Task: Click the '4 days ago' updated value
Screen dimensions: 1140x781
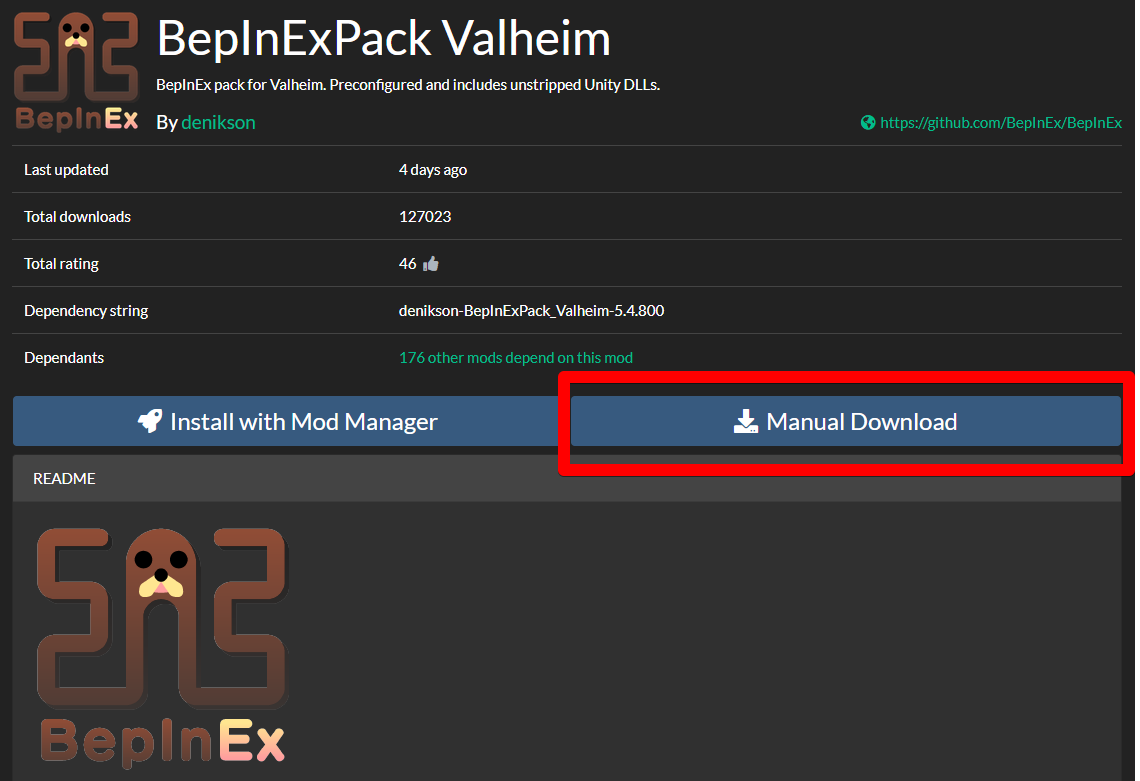Action: pyautogui.click(x=433, y=170)
